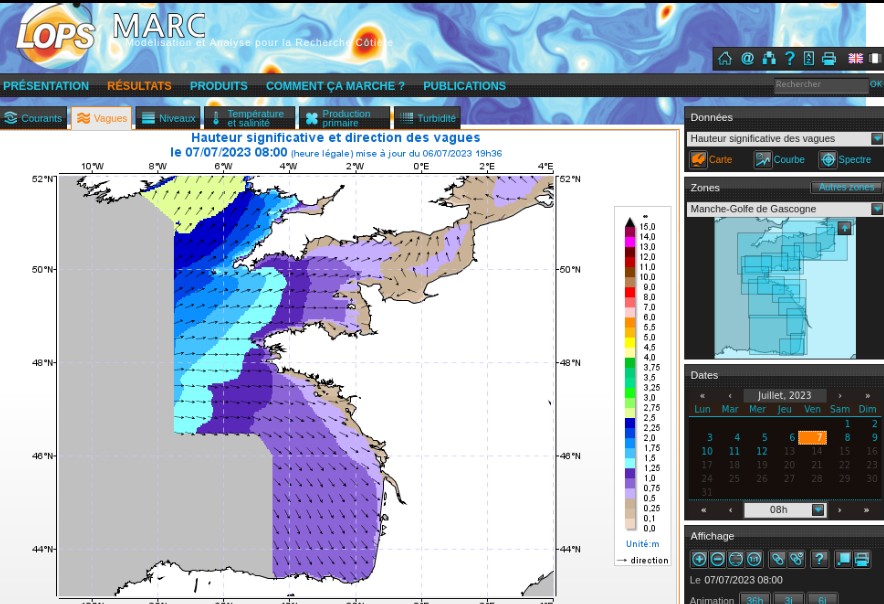884x604 pixels.
Task: Go to previous month in calendar
Action: click(730, 396)
